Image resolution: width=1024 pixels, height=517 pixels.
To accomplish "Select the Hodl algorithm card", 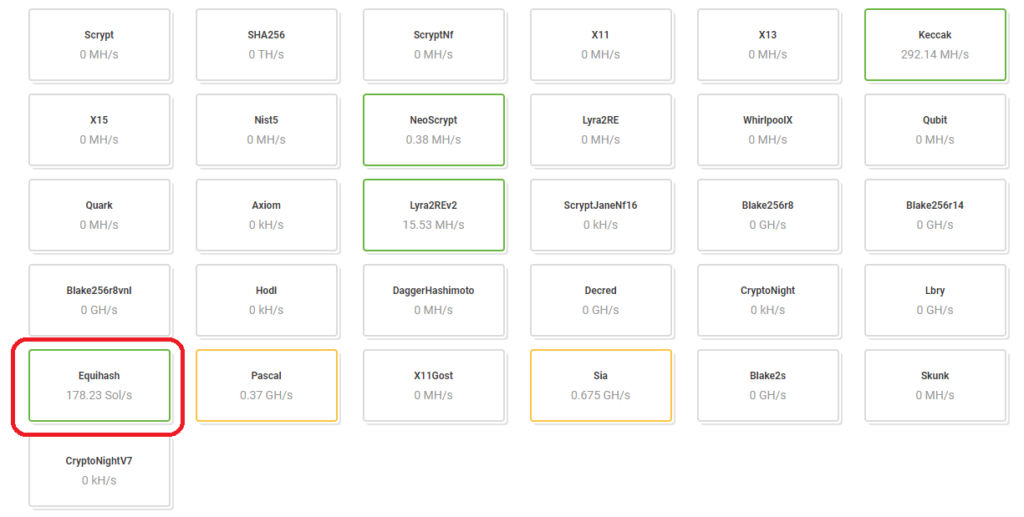I will click(266, 300).
